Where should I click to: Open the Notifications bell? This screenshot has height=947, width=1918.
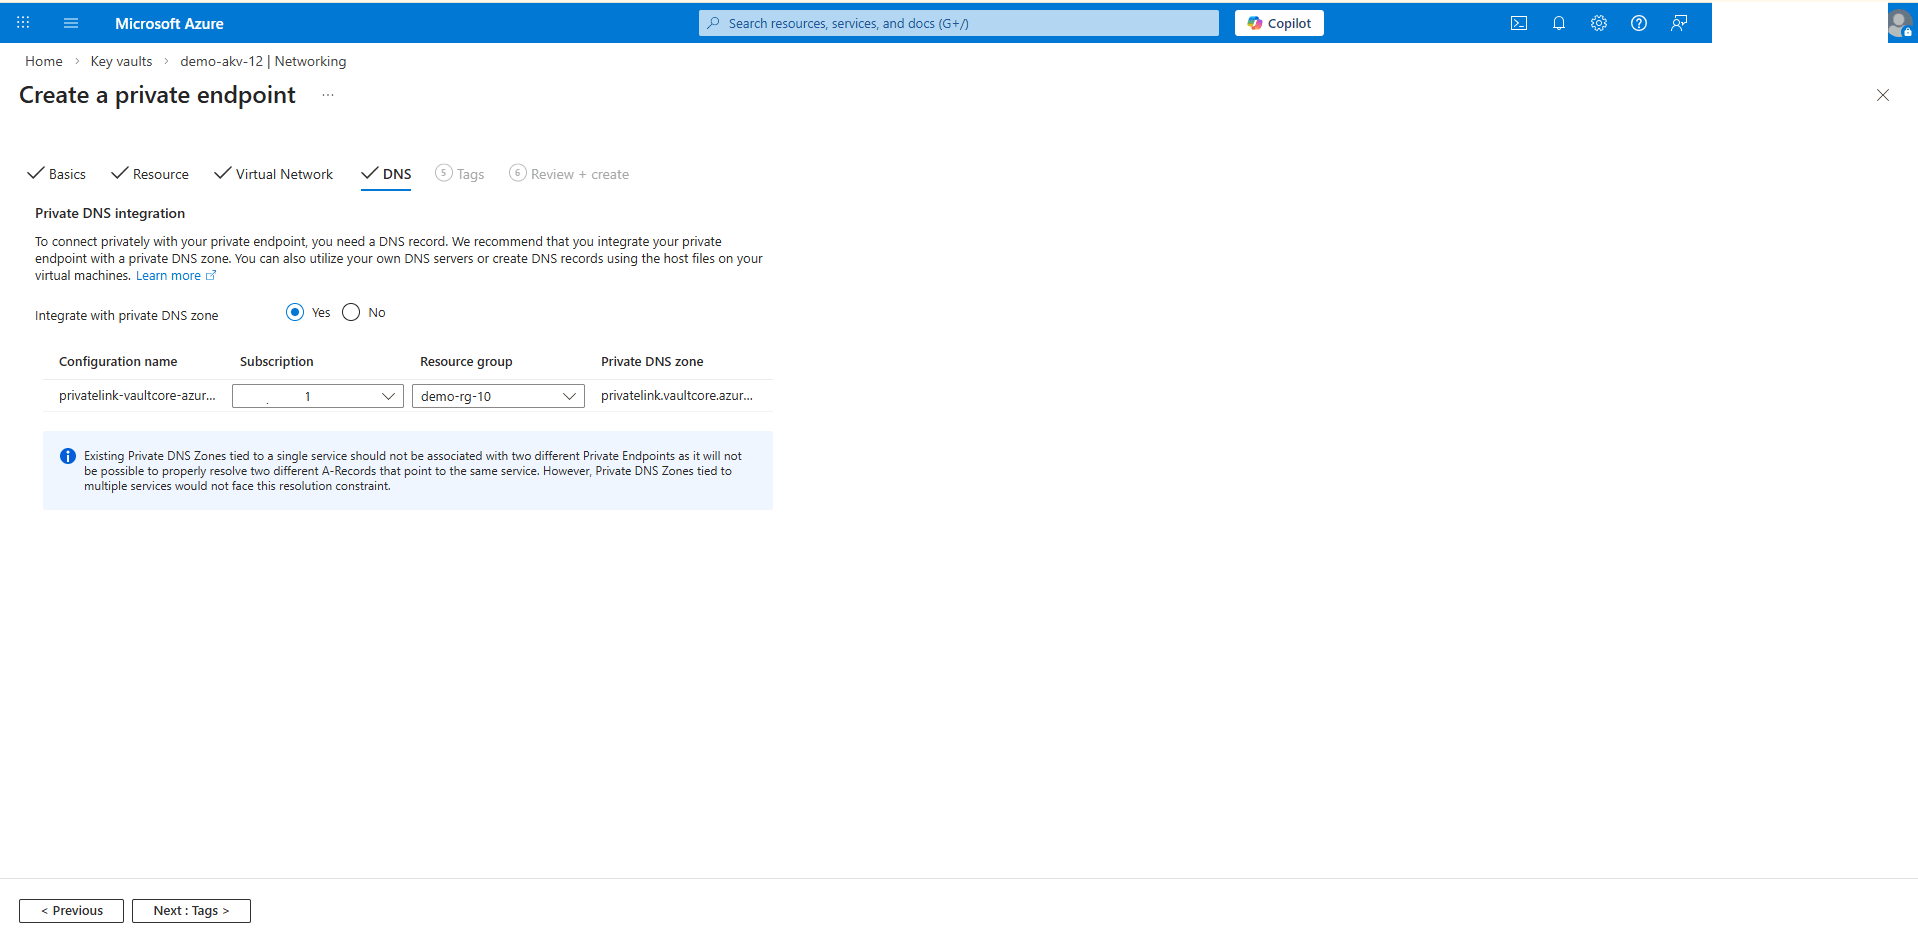point(1558,22)
